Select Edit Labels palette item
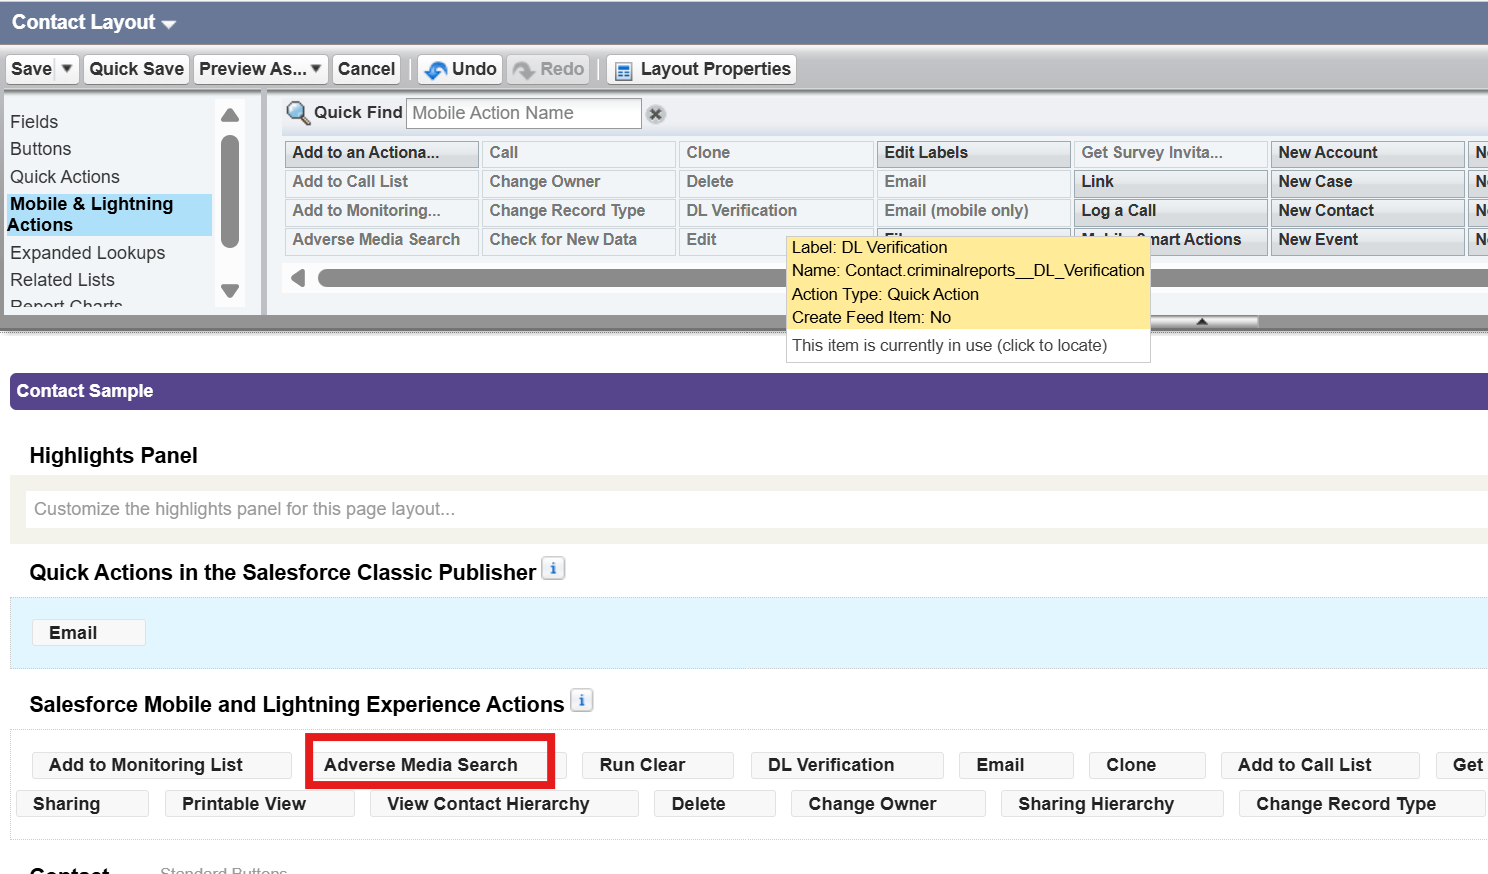Viewport: 1488px width, 874px height. [x=974, y=153]
